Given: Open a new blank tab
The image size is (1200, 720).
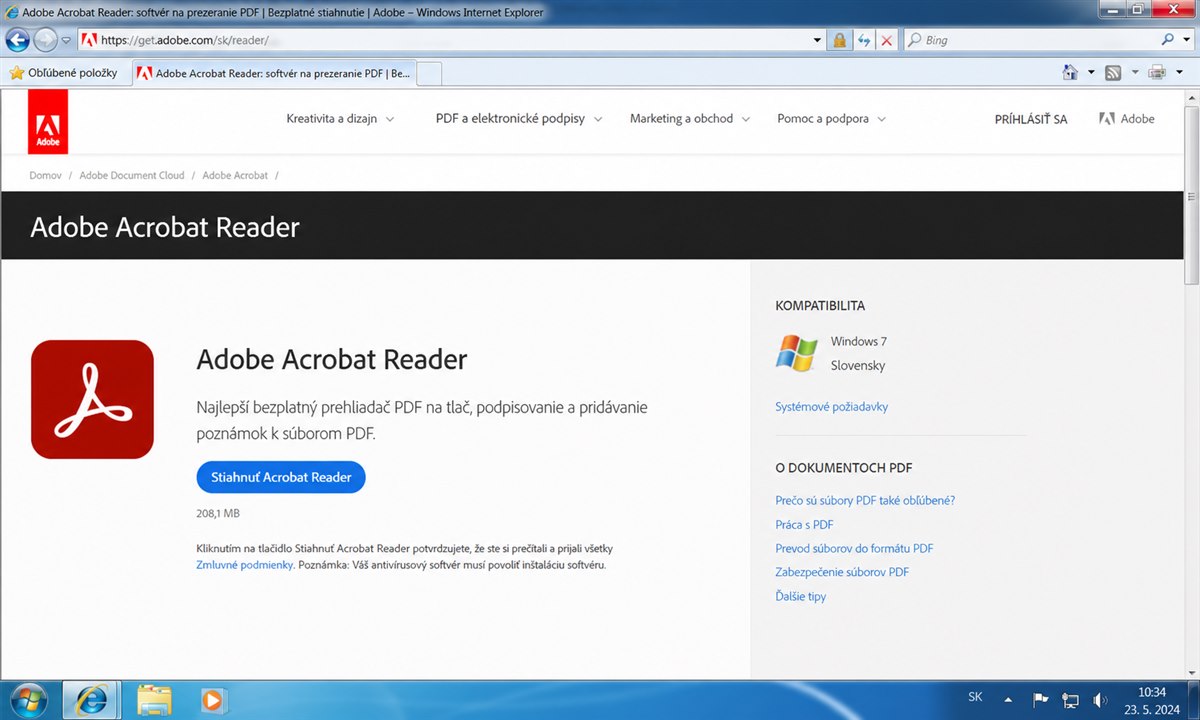Looking at the screenshot, I should tap(429, 73).
